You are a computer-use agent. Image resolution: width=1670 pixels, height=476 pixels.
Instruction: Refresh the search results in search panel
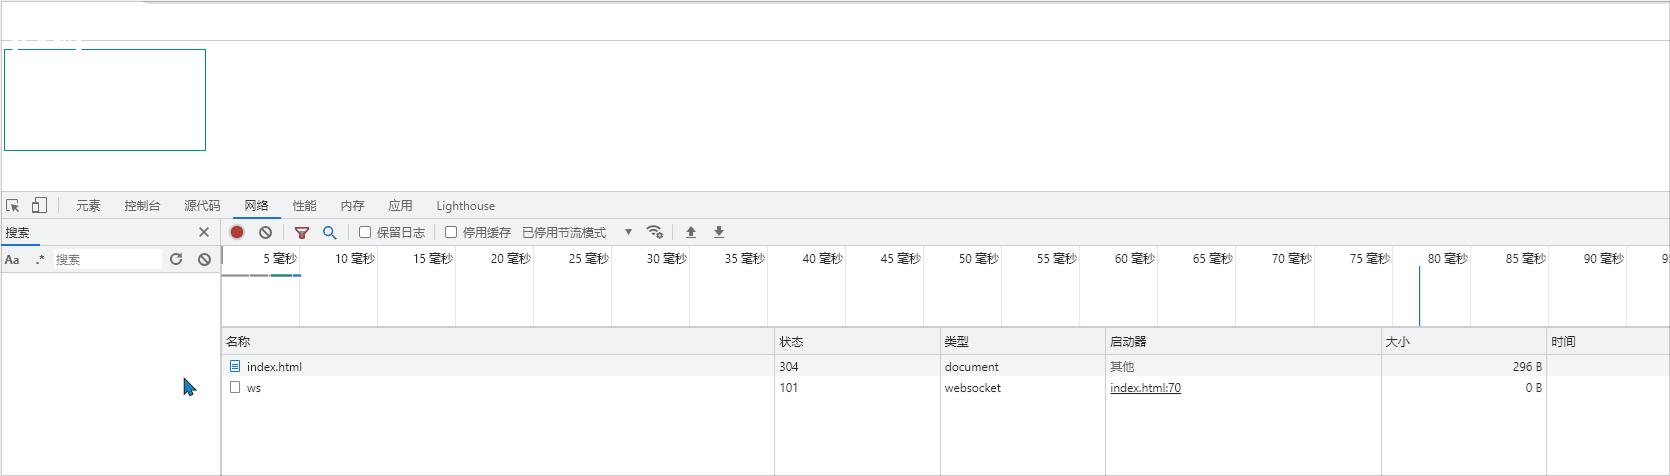[x=176, y=259]
